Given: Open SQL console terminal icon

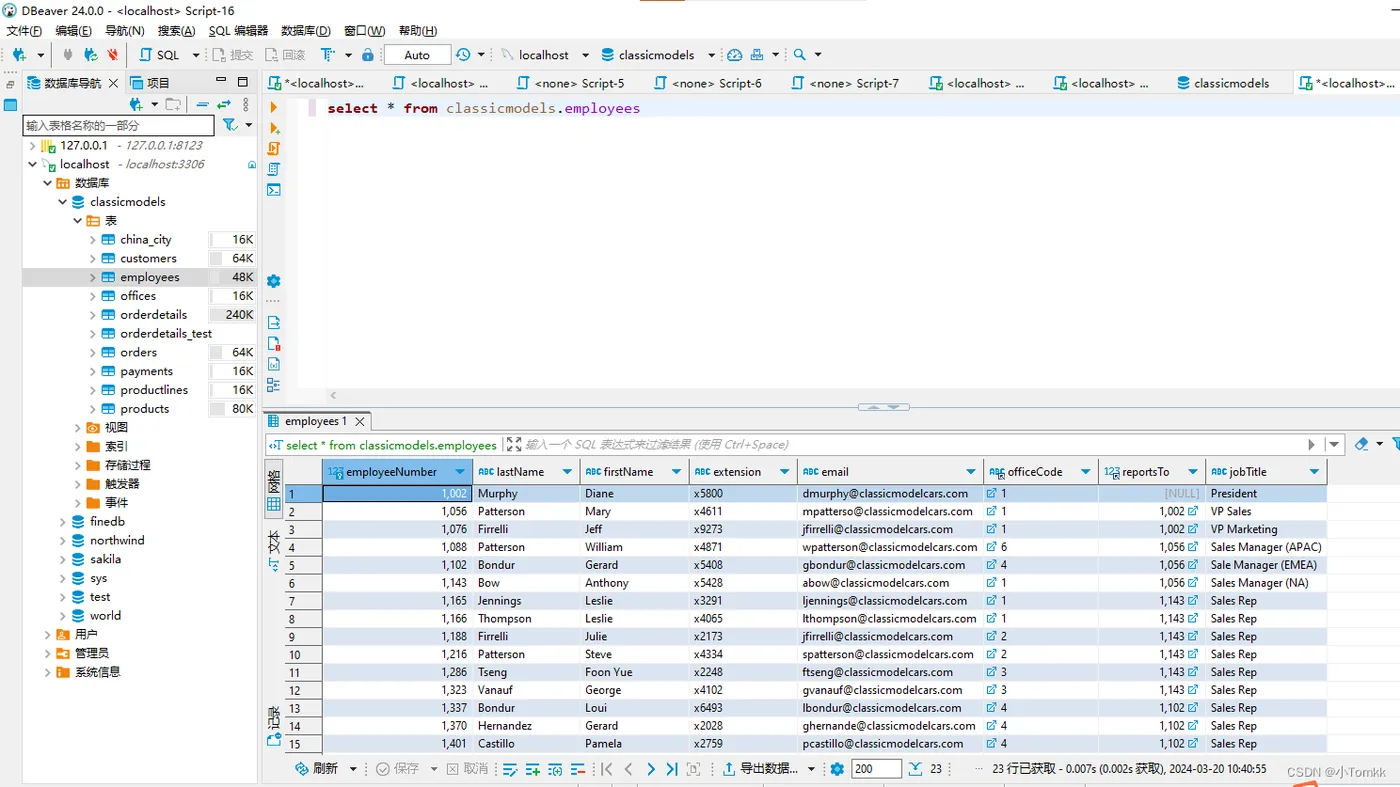Looking at the screenshot, I should coord(274,190).
